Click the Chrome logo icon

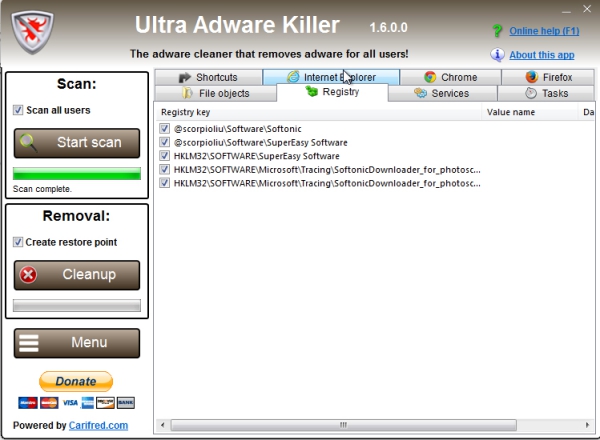[430, 77]
